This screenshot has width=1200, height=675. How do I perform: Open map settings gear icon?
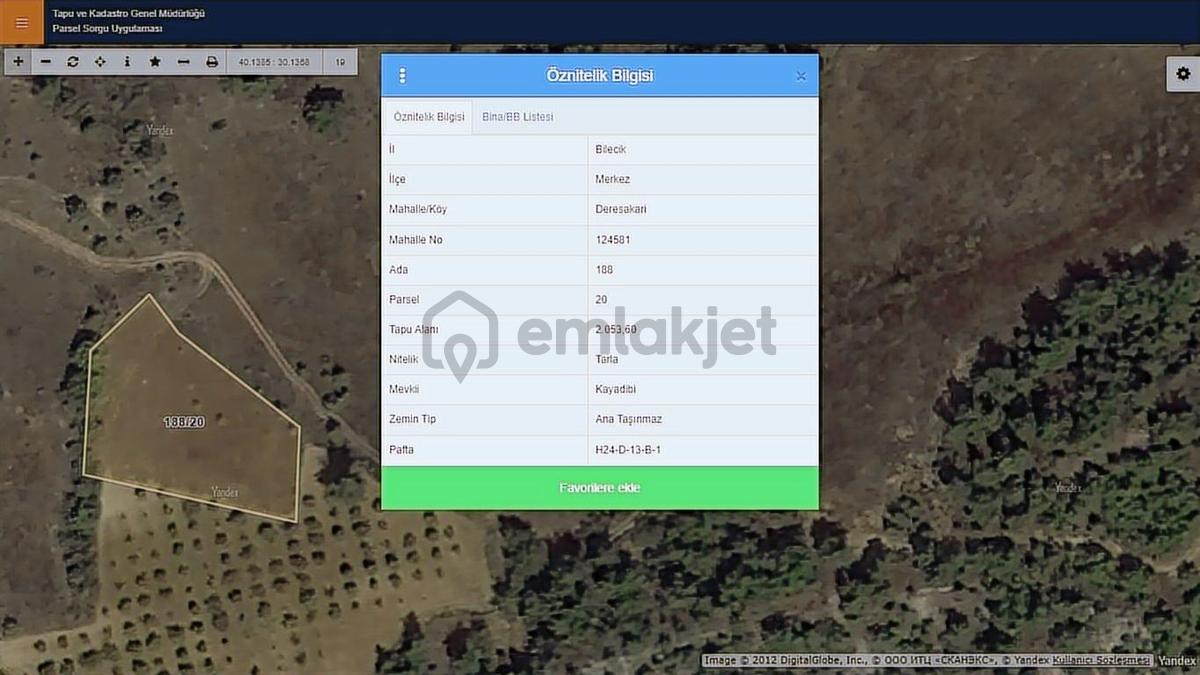[x=1183, y=74]
